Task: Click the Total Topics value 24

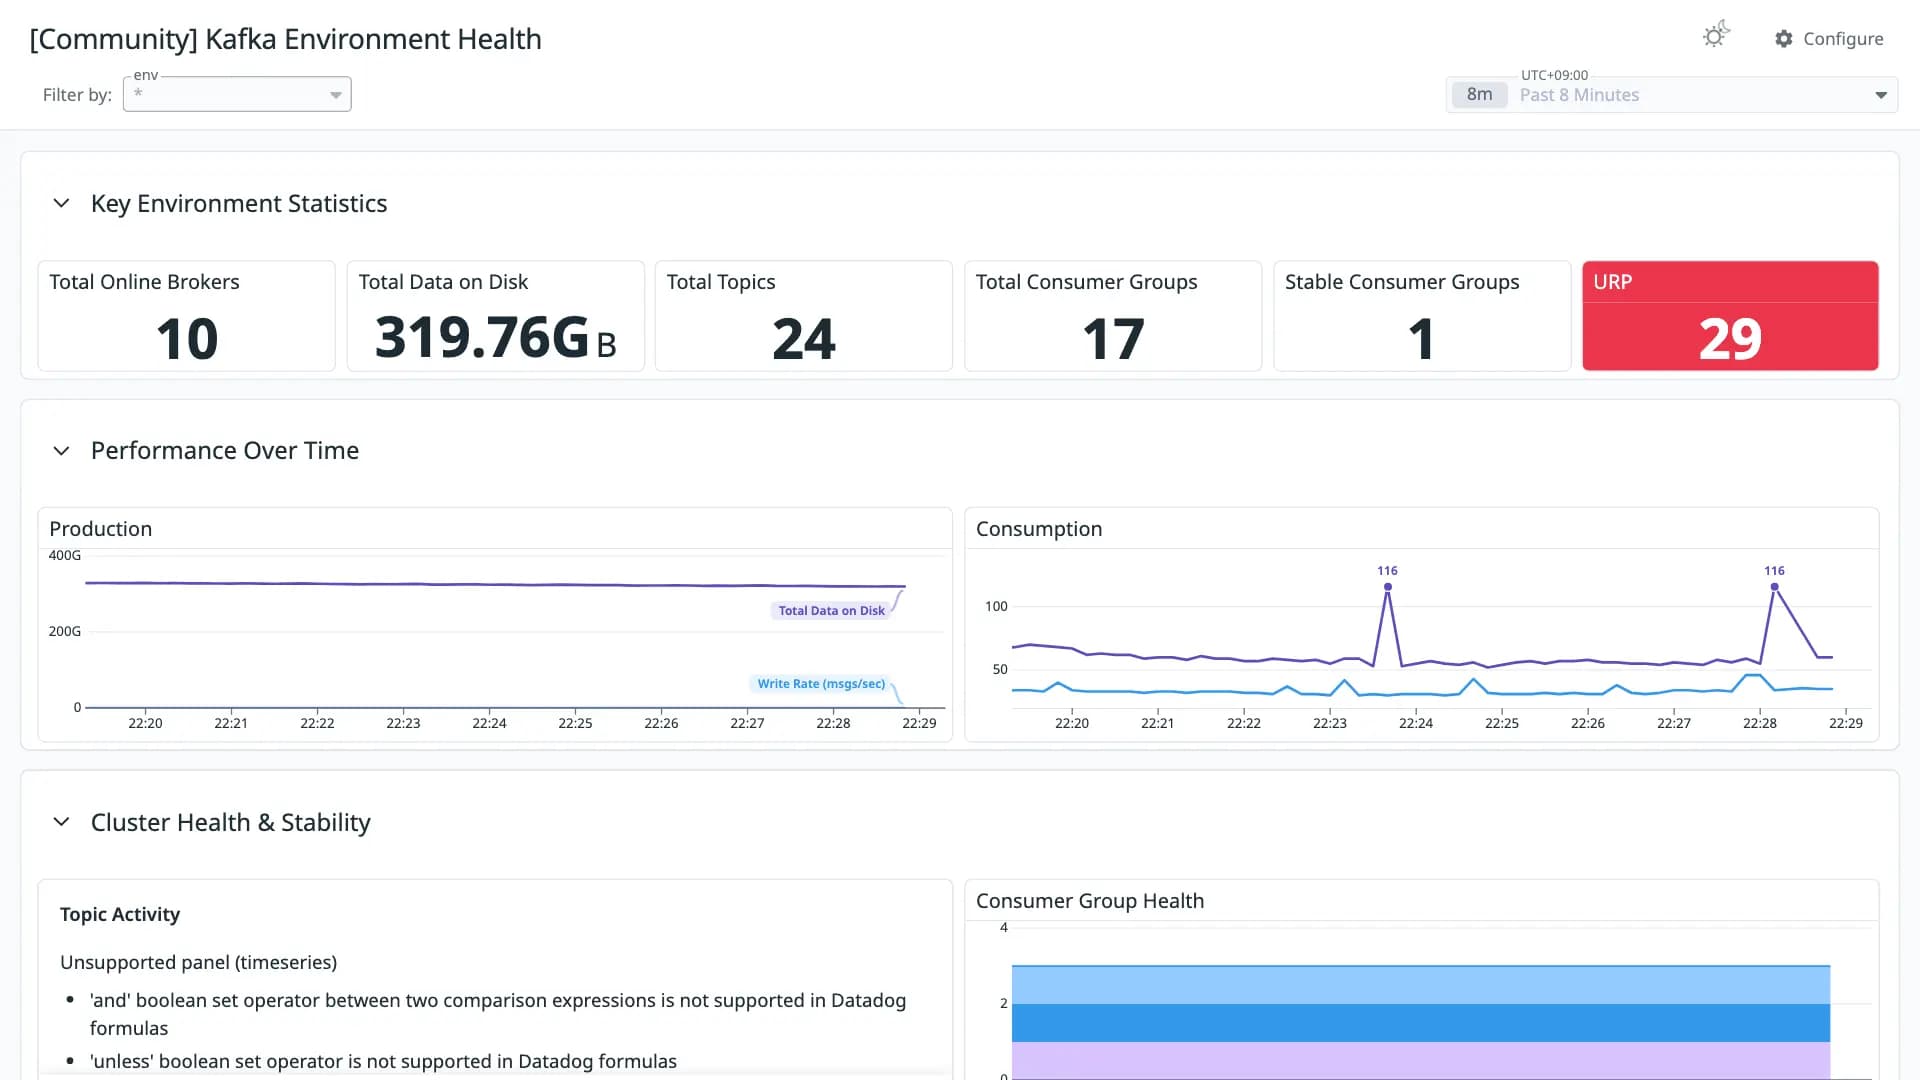Action: 804,339
